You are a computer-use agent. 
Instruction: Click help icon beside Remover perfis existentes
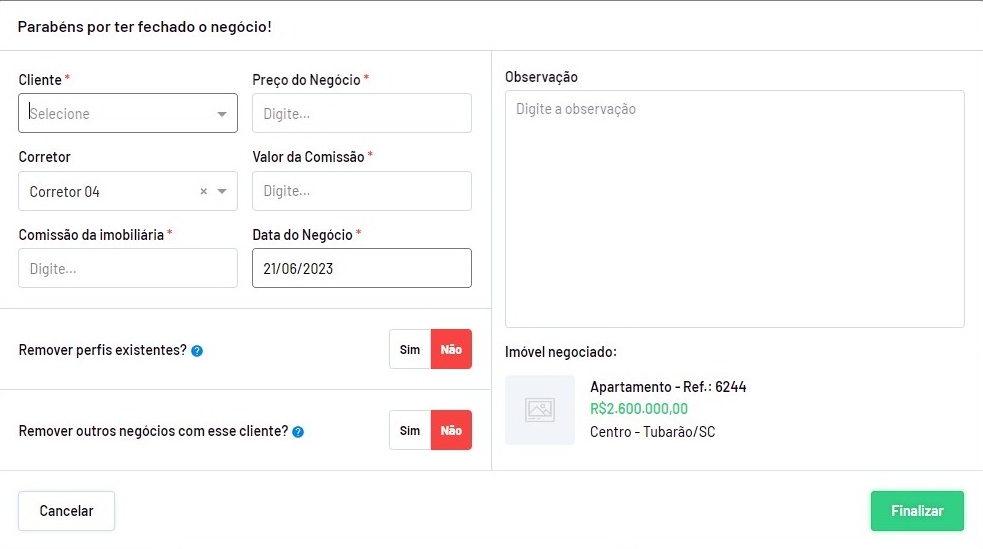pos(197,351)
